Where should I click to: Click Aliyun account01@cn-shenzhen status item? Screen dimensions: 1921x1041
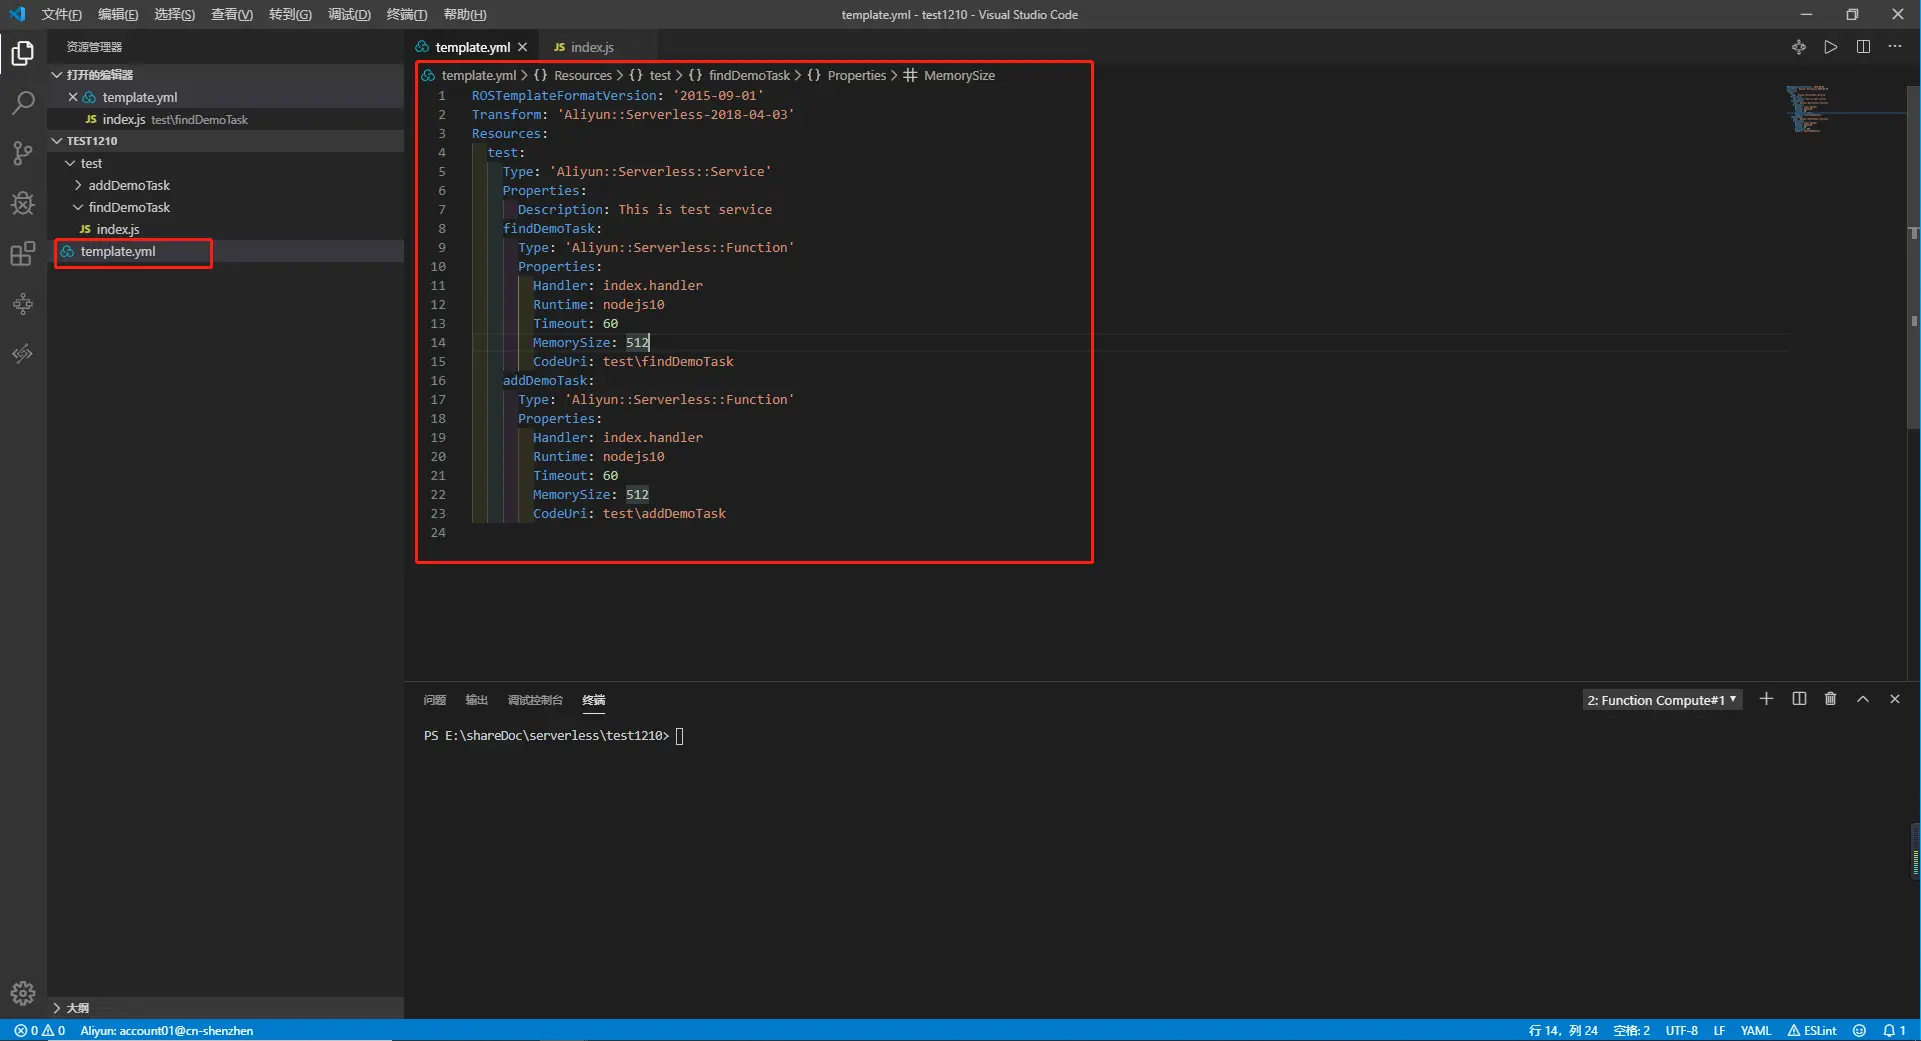(x=167, y=1030)
